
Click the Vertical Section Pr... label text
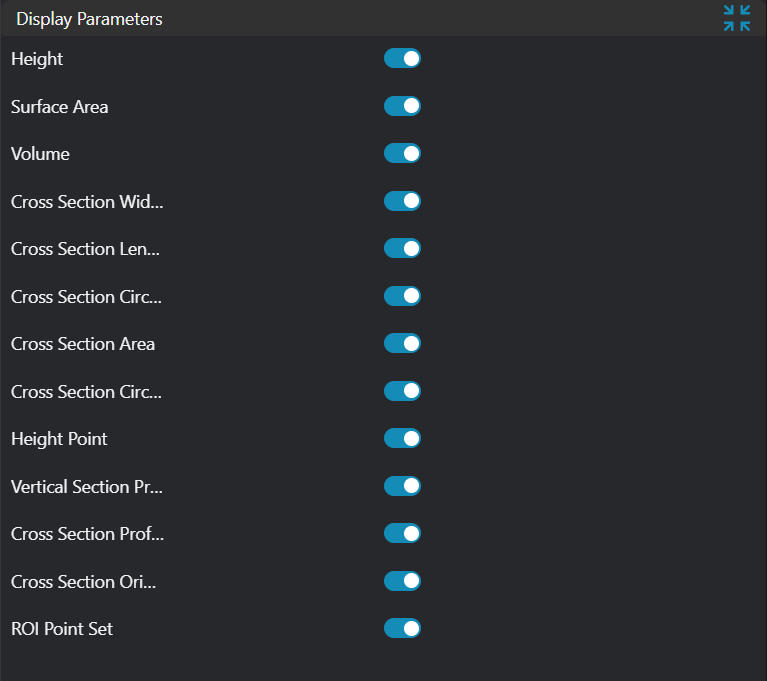(87, 487)
